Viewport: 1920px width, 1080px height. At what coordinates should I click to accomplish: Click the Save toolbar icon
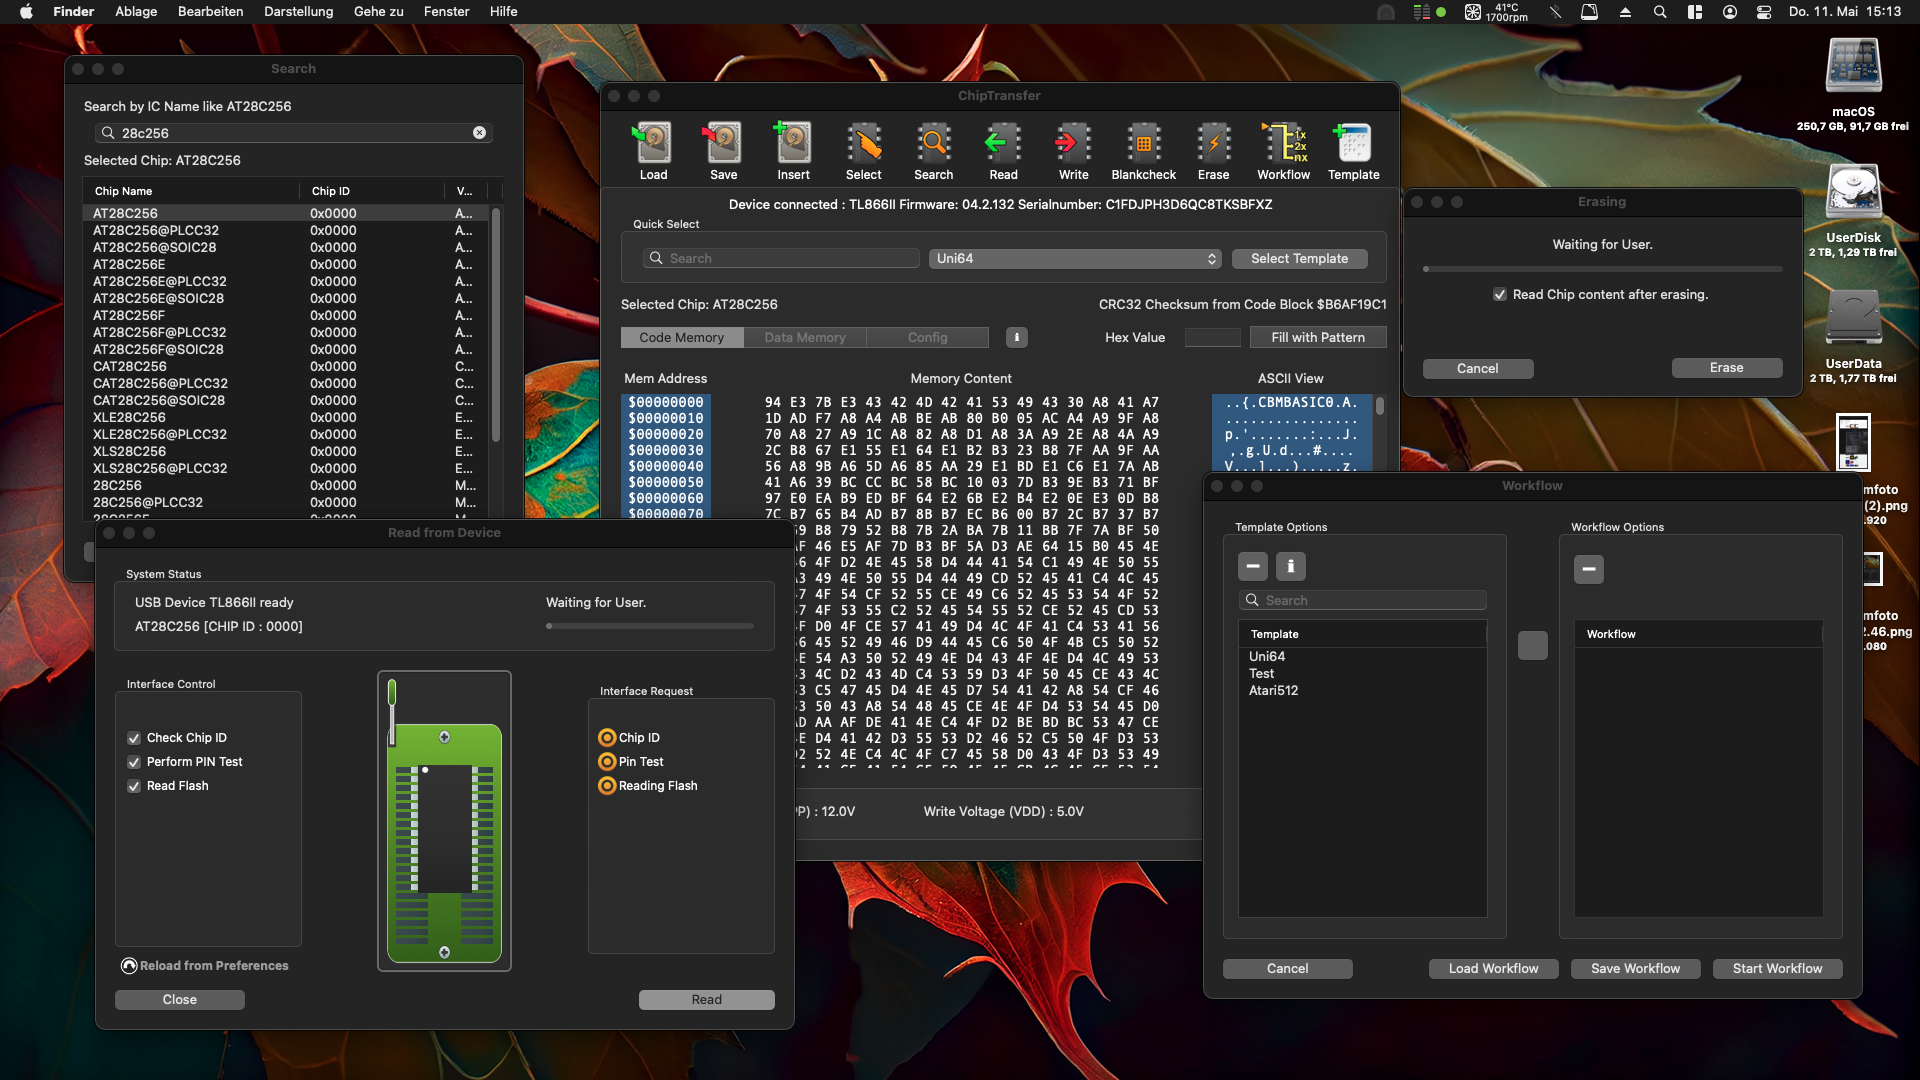pyautogui.click(x=723, y=151)
